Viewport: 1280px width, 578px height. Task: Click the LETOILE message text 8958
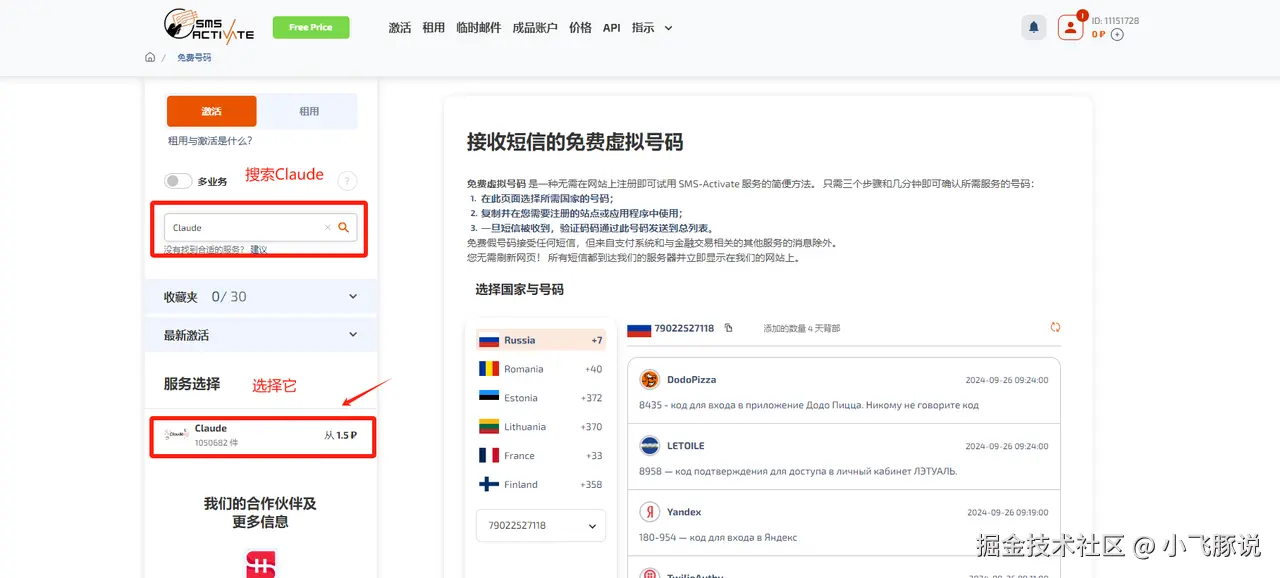coord(798,471)
